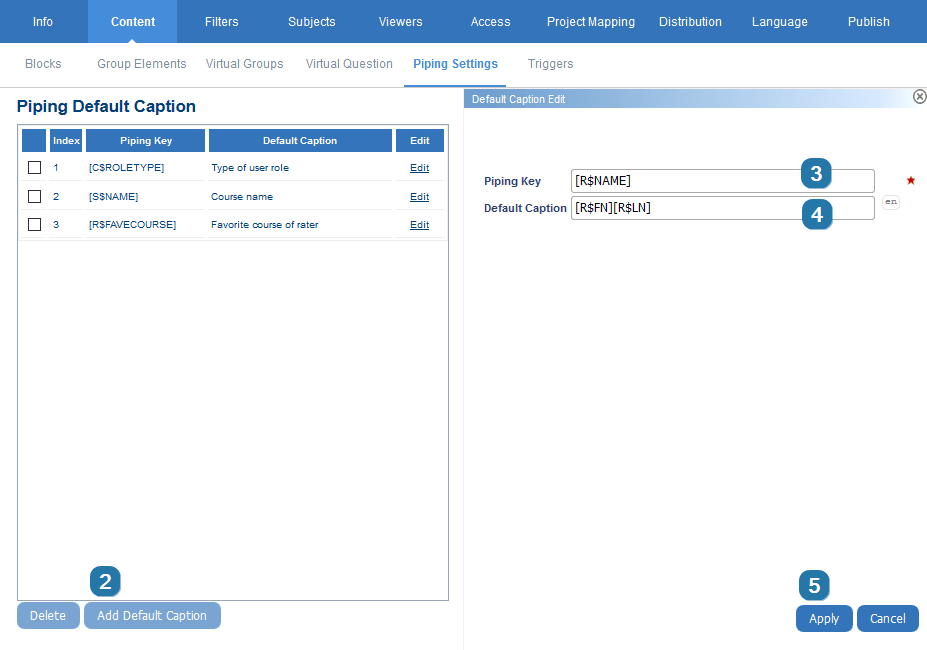Click the 'Type of user role' caption

pyautogui.click(x=250, y=168)
